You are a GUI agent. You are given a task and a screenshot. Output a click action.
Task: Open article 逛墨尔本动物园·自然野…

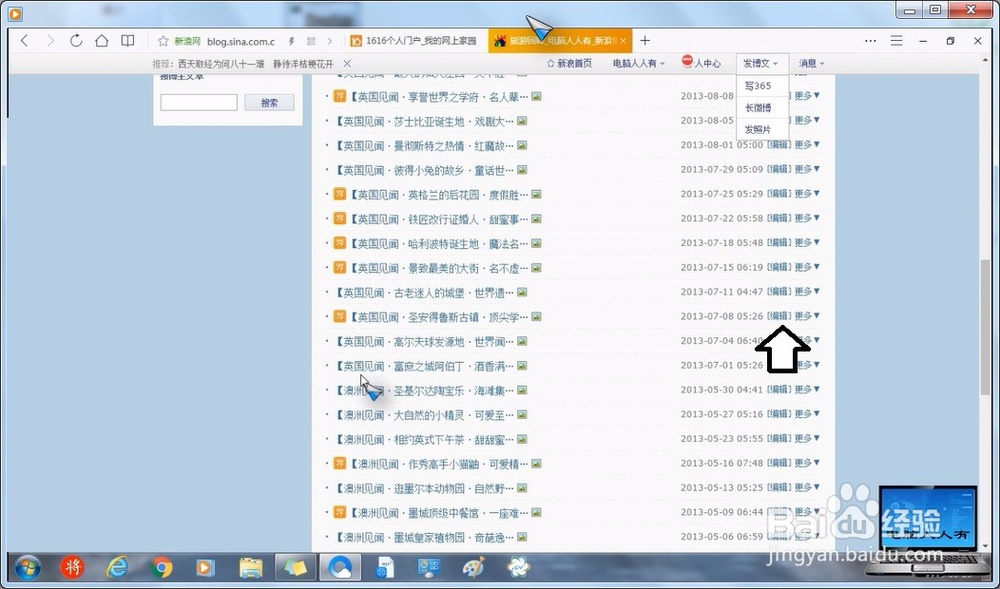click(424, 488)
